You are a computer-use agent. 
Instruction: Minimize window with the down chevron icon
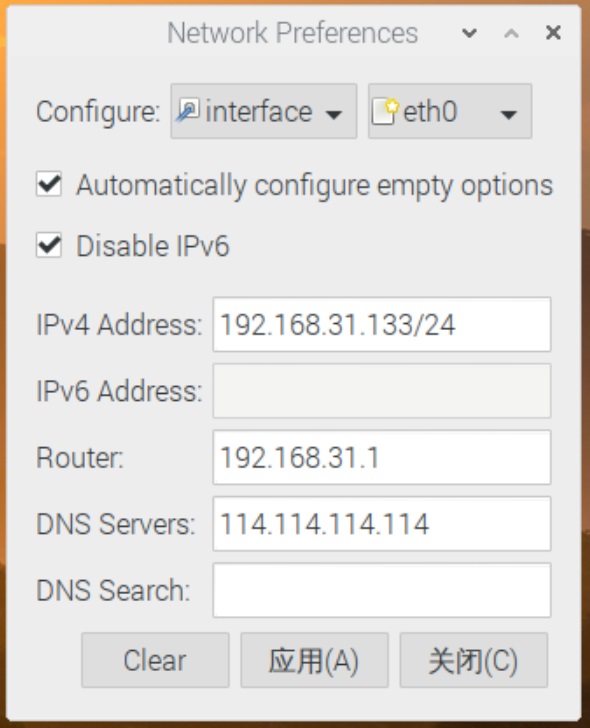tap(469, 33)
